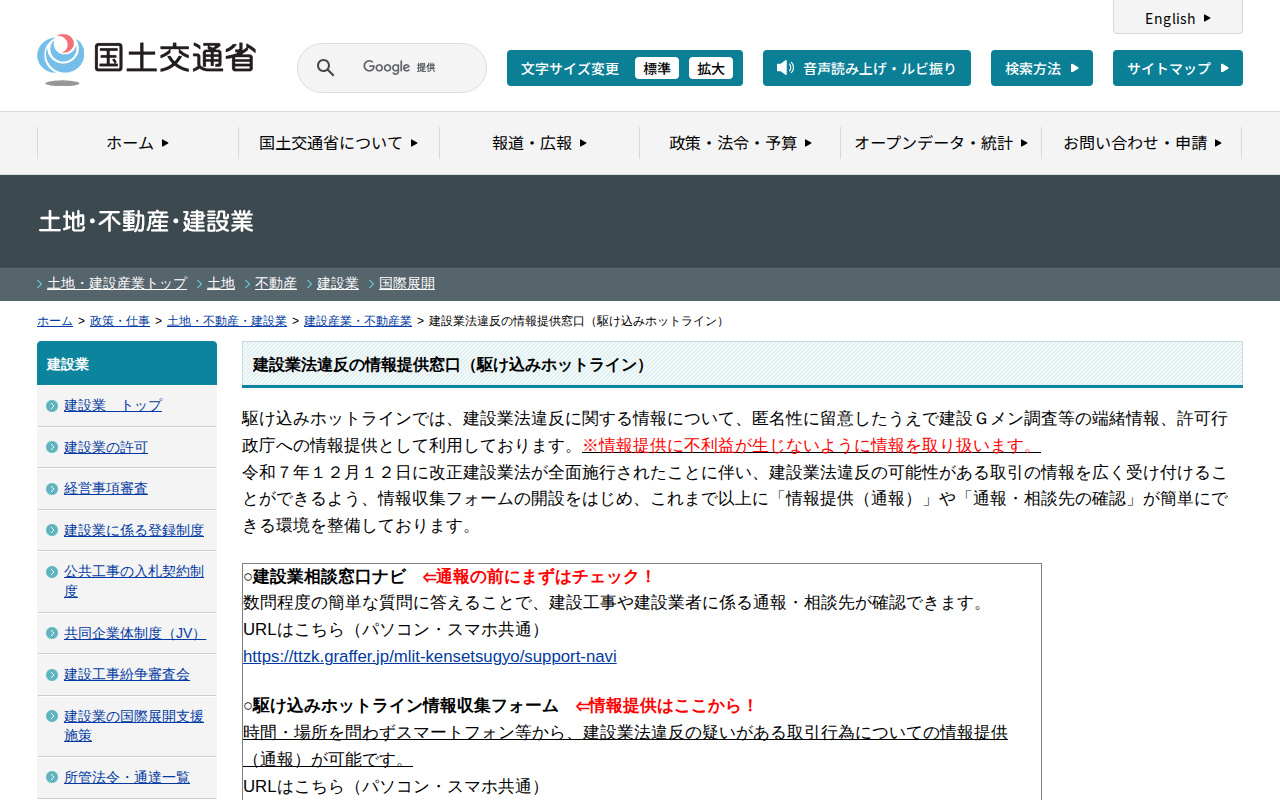Click the speaker icon for 音声読み上げ
This screenshot has width=1280, height=800.
pyautogui.click(x=785, y=68)
